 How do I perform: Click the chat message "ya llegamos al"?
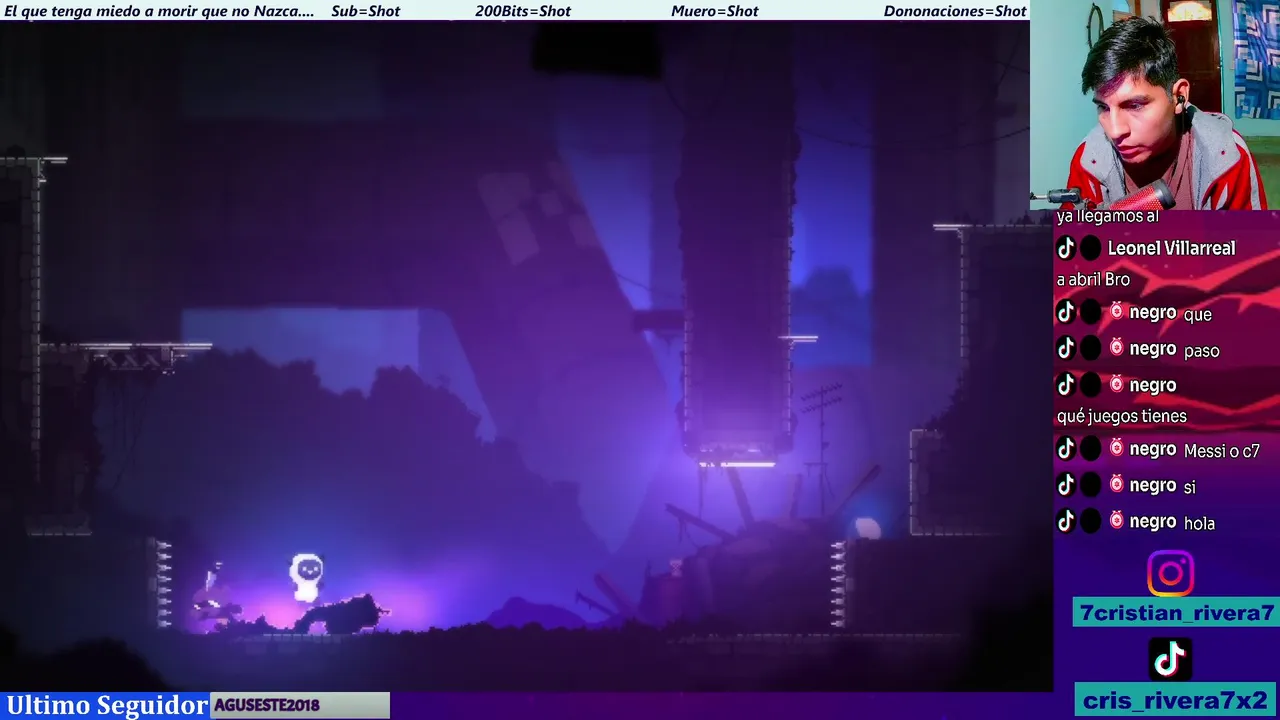[1107, 216]
